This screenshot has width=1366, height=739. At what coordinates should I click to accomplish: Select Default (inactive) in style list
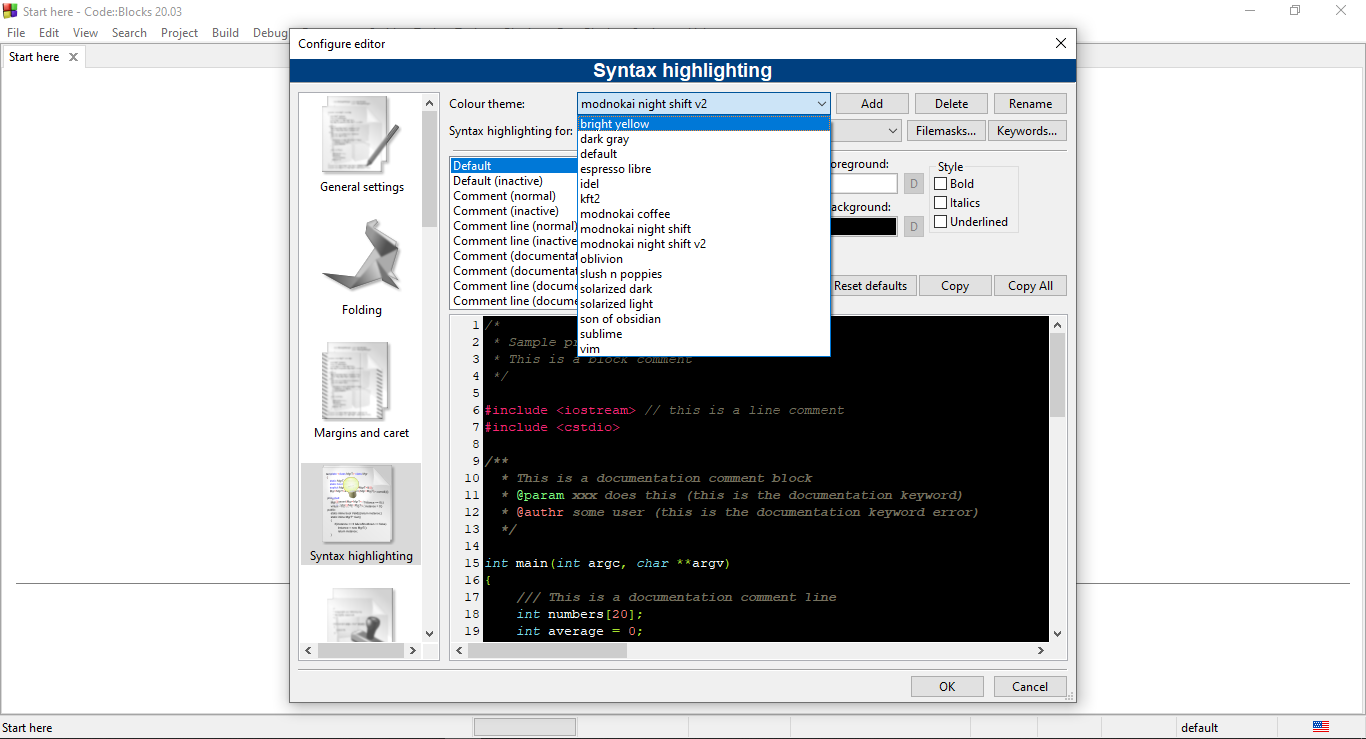coord(514,181)
